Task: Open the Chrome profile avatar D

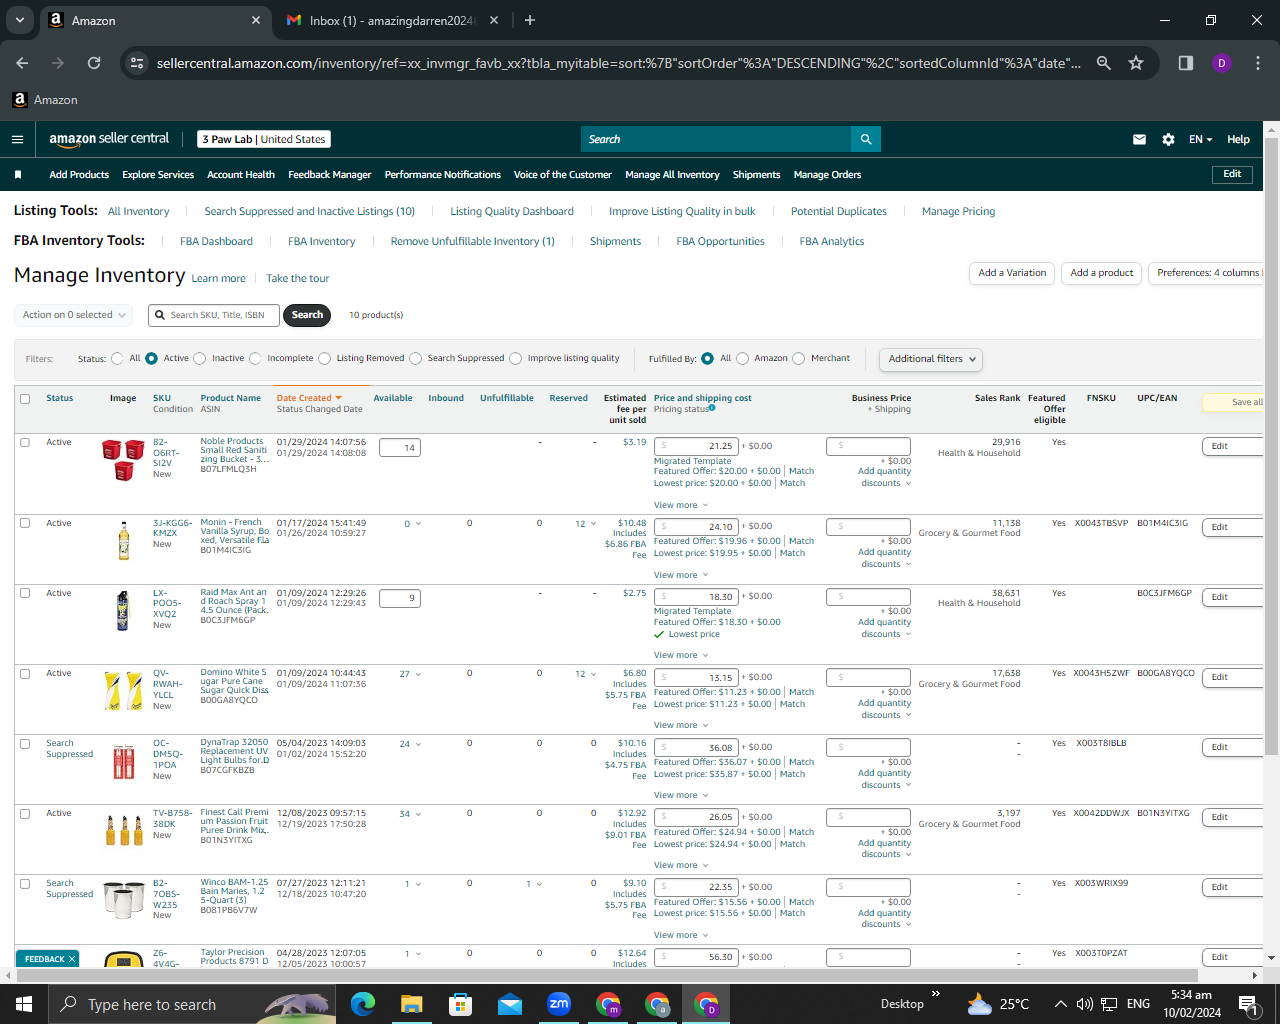Action: (1221, 63)
